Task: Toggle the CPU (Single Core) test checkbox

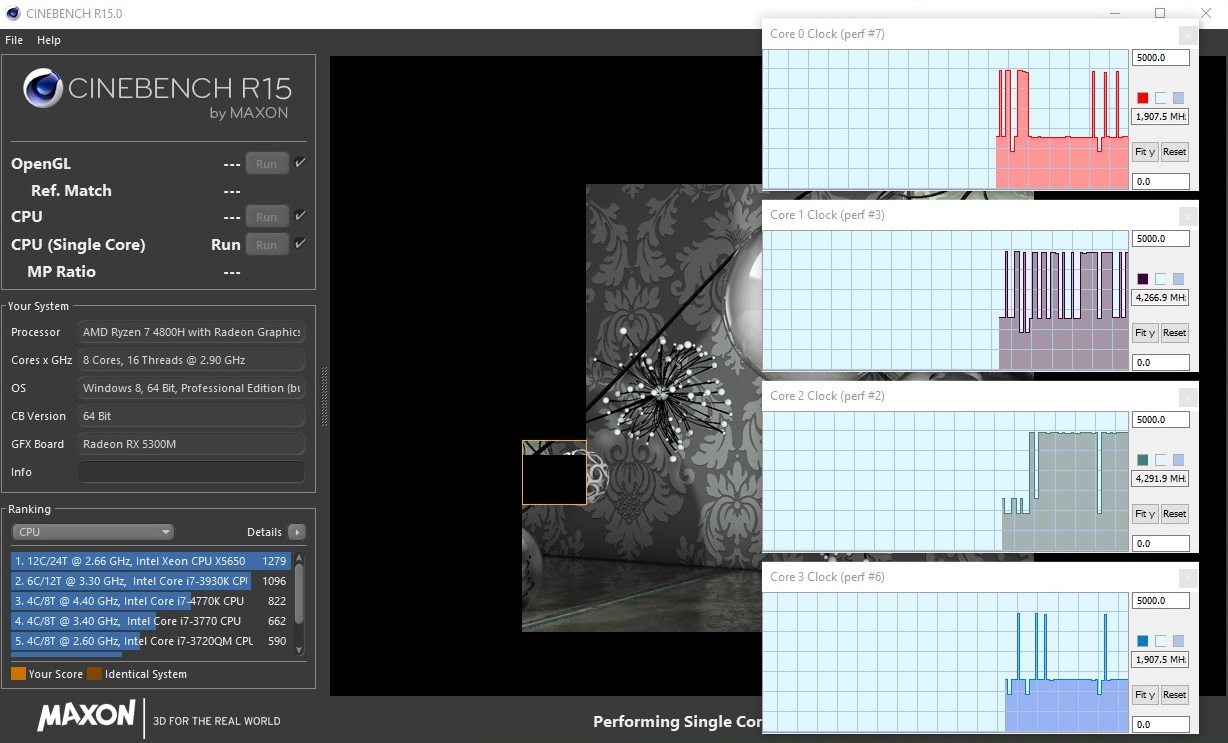Action: coord(300,244)
